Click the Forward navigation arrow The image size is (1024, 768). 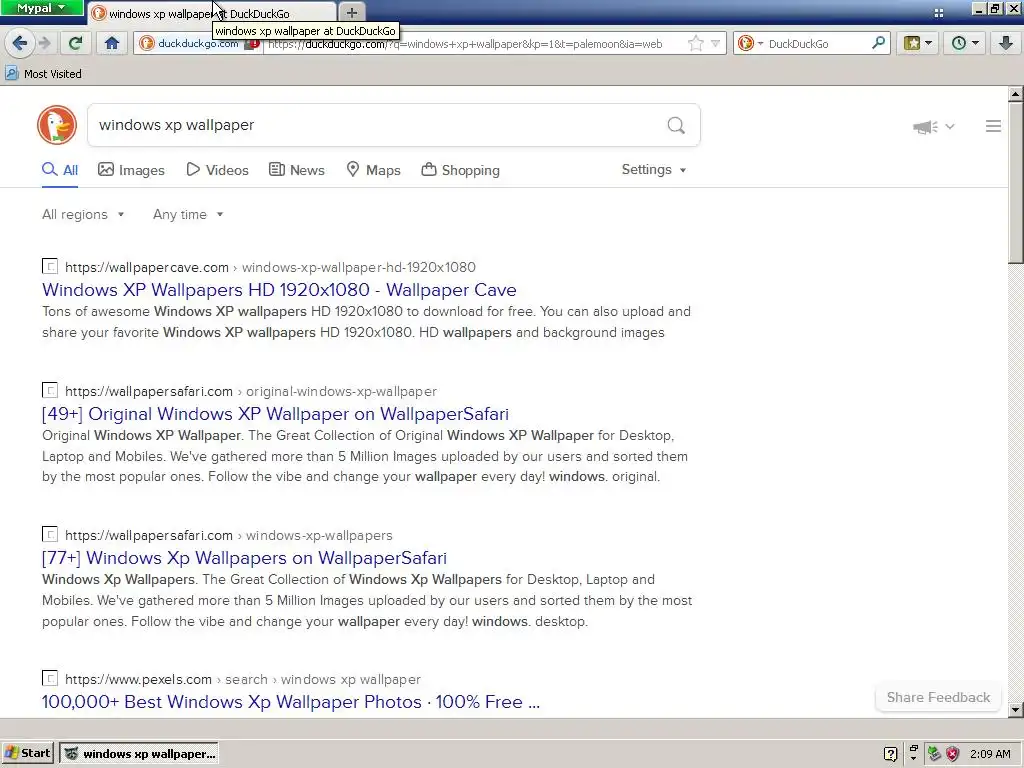44,44
